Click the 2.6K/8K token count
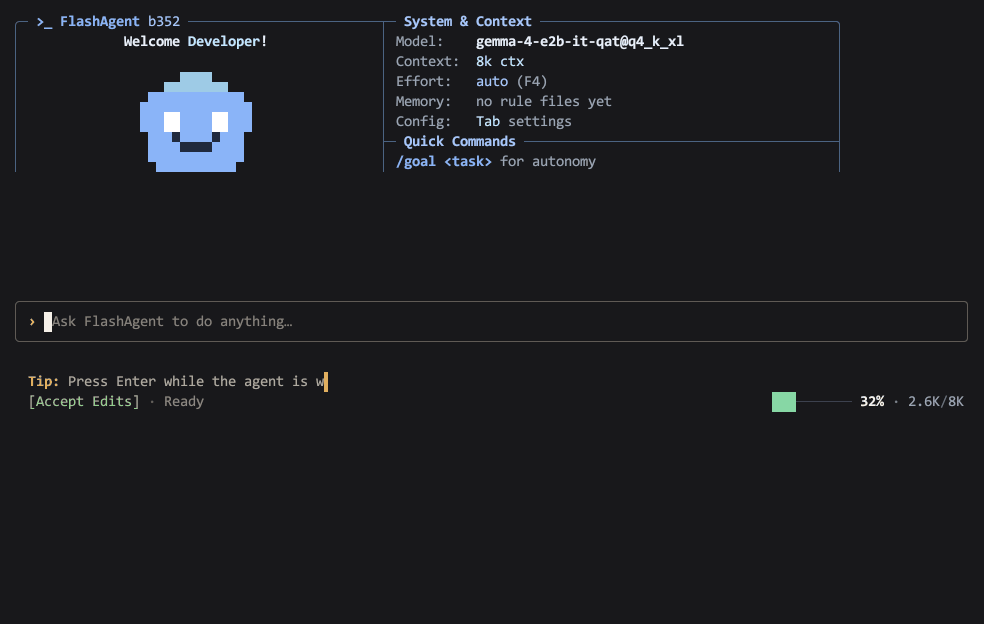 coord(936,402)
